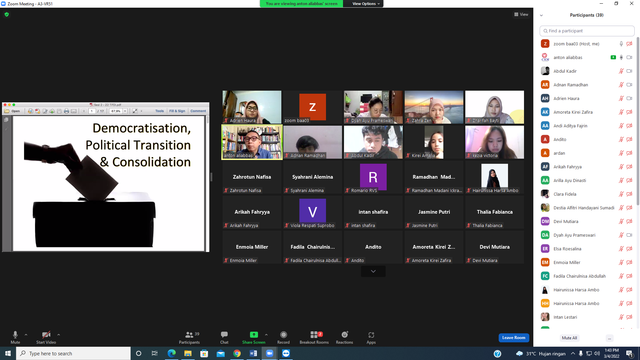Click the taskbar search box
The width and height of the screenshot is (640, 360).
click(73, 353)
